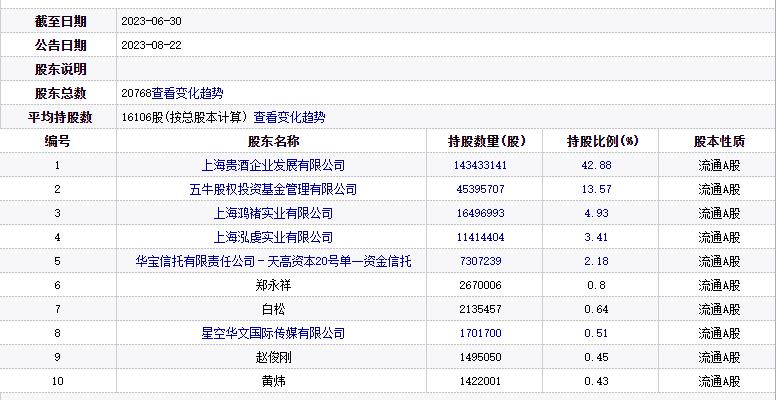Image resolution: width=777 pixels, height=400 pixels.
Task: Select shareholder name 郑永祥
Action: click(x=273, y=285)
